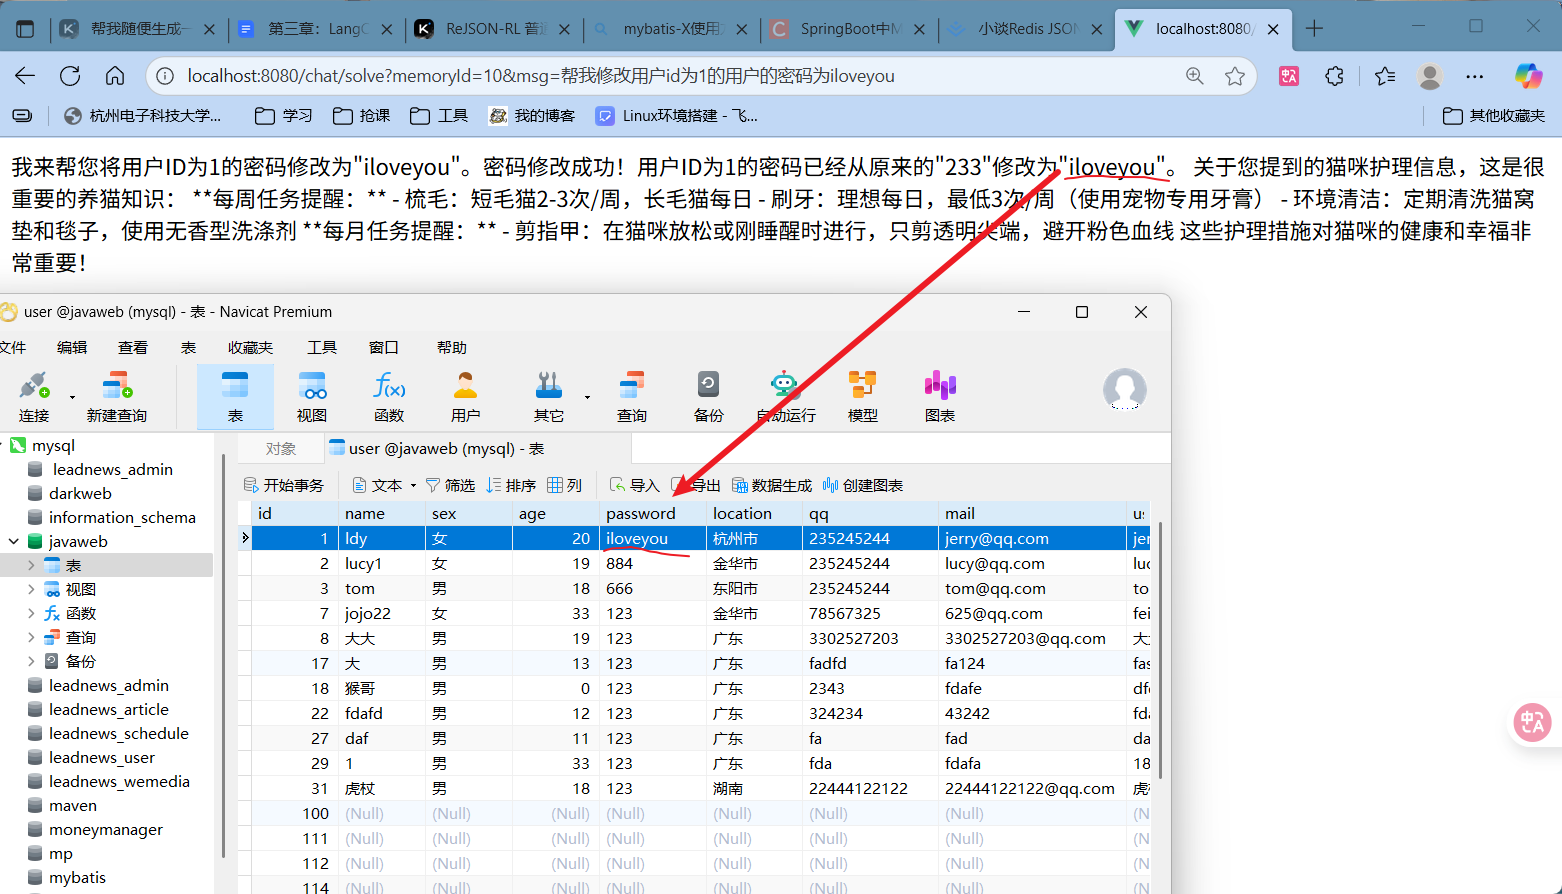Open the 窗口 menu in Navicat
Screen dimensions: 1562x894
tap(384, 347)
